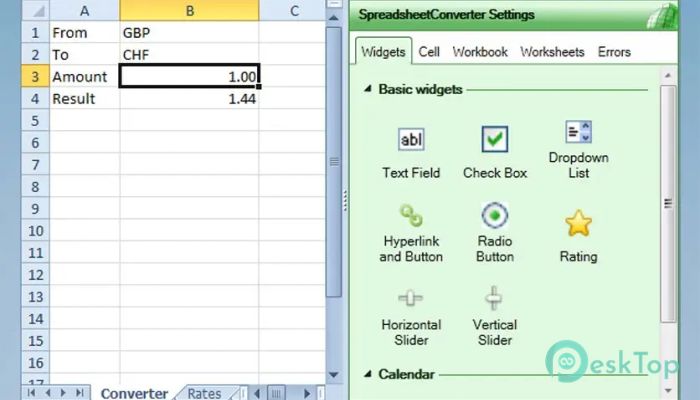Click the Result label cell
Screen dimensions: 700x400
[84, 99]
